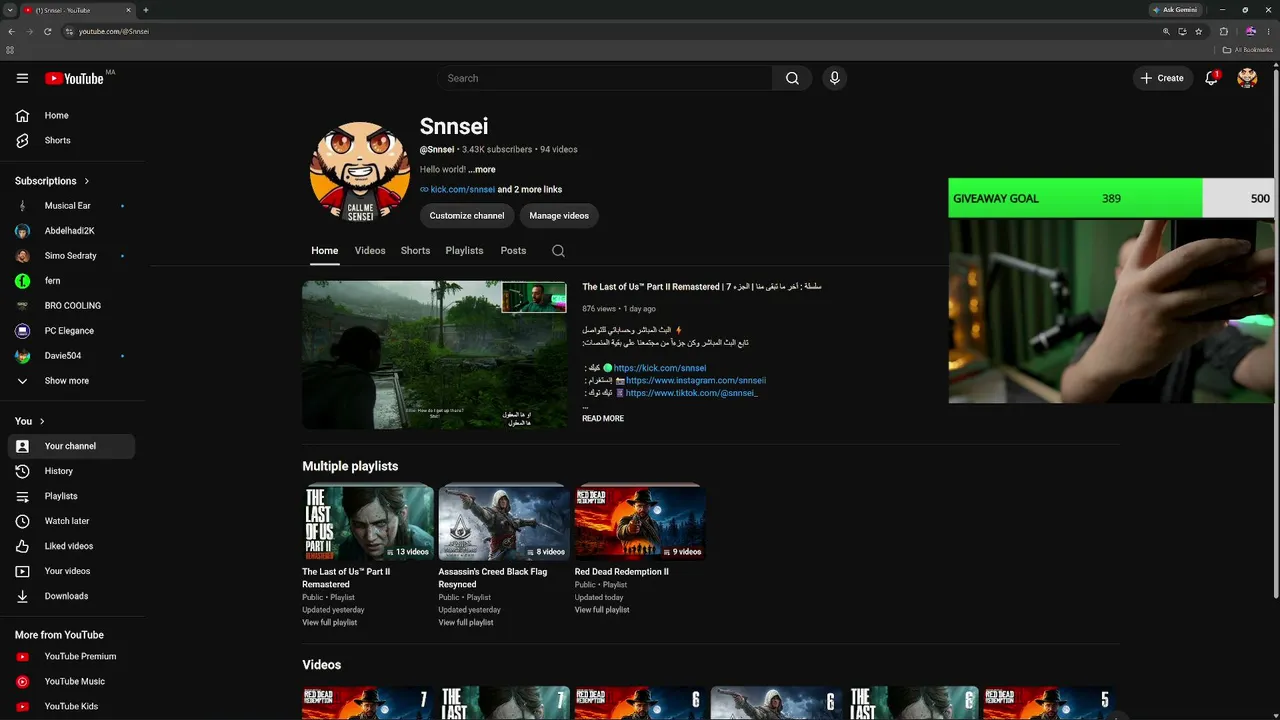Switch to the channel Posts tab
The image size is (1280, 720).
click(513, 251)
